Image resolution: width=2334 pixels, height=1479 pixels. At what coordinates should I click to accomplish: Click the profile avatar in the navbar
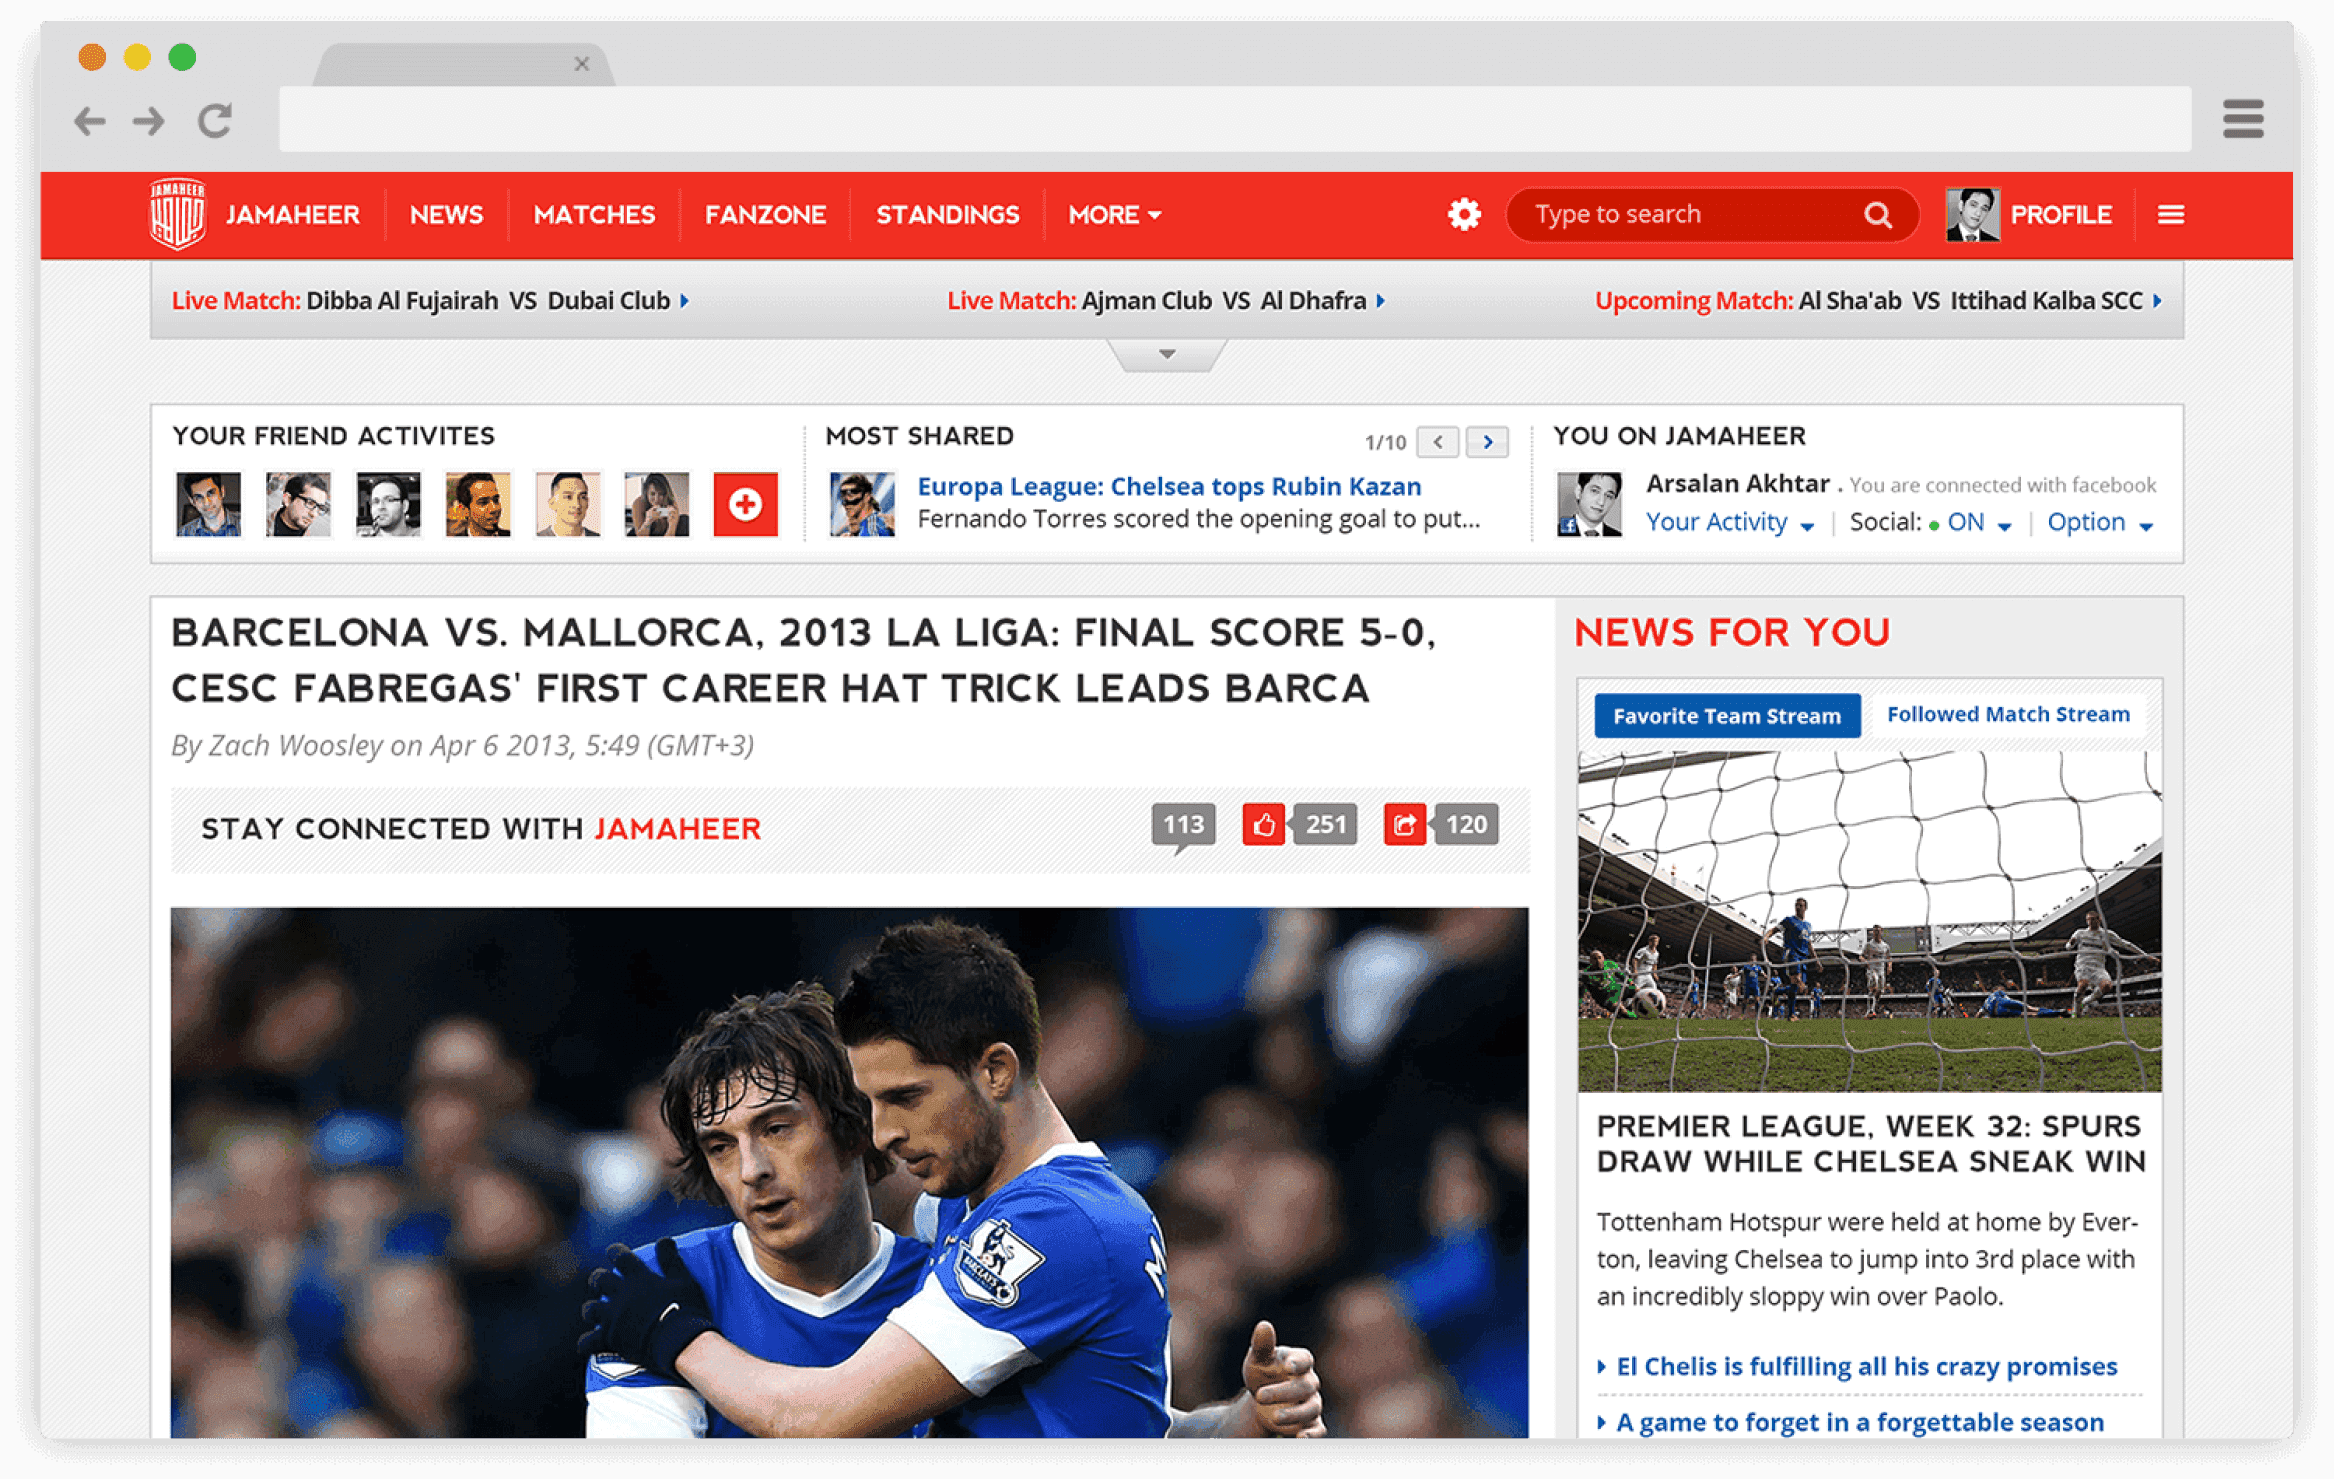1972,214
